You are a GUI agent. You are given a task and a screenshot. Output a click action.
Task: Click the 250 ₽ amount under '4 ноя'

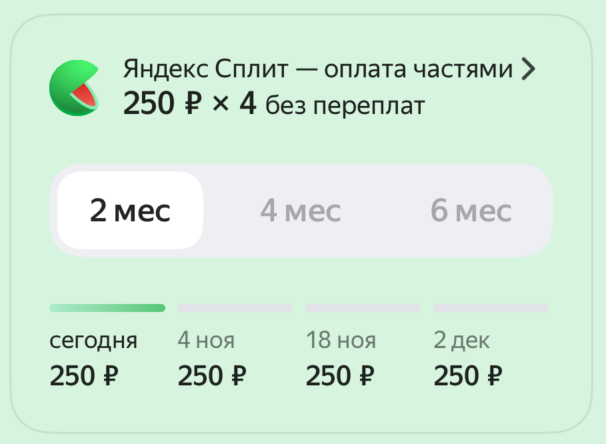point(212,376)
